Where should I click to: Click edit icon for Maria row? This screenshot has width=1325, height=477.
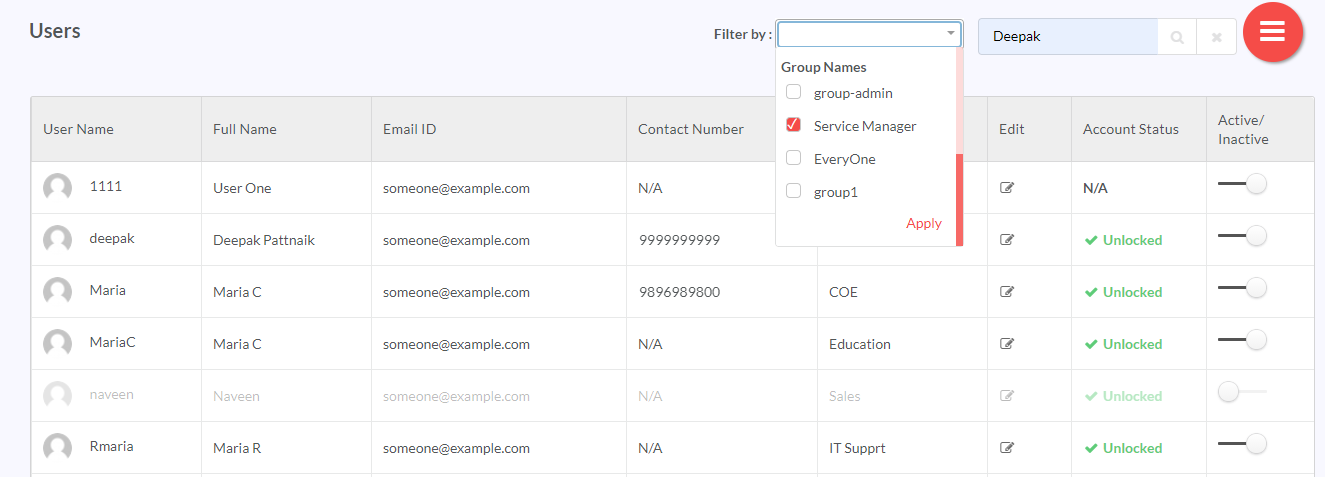(1007, 292)
